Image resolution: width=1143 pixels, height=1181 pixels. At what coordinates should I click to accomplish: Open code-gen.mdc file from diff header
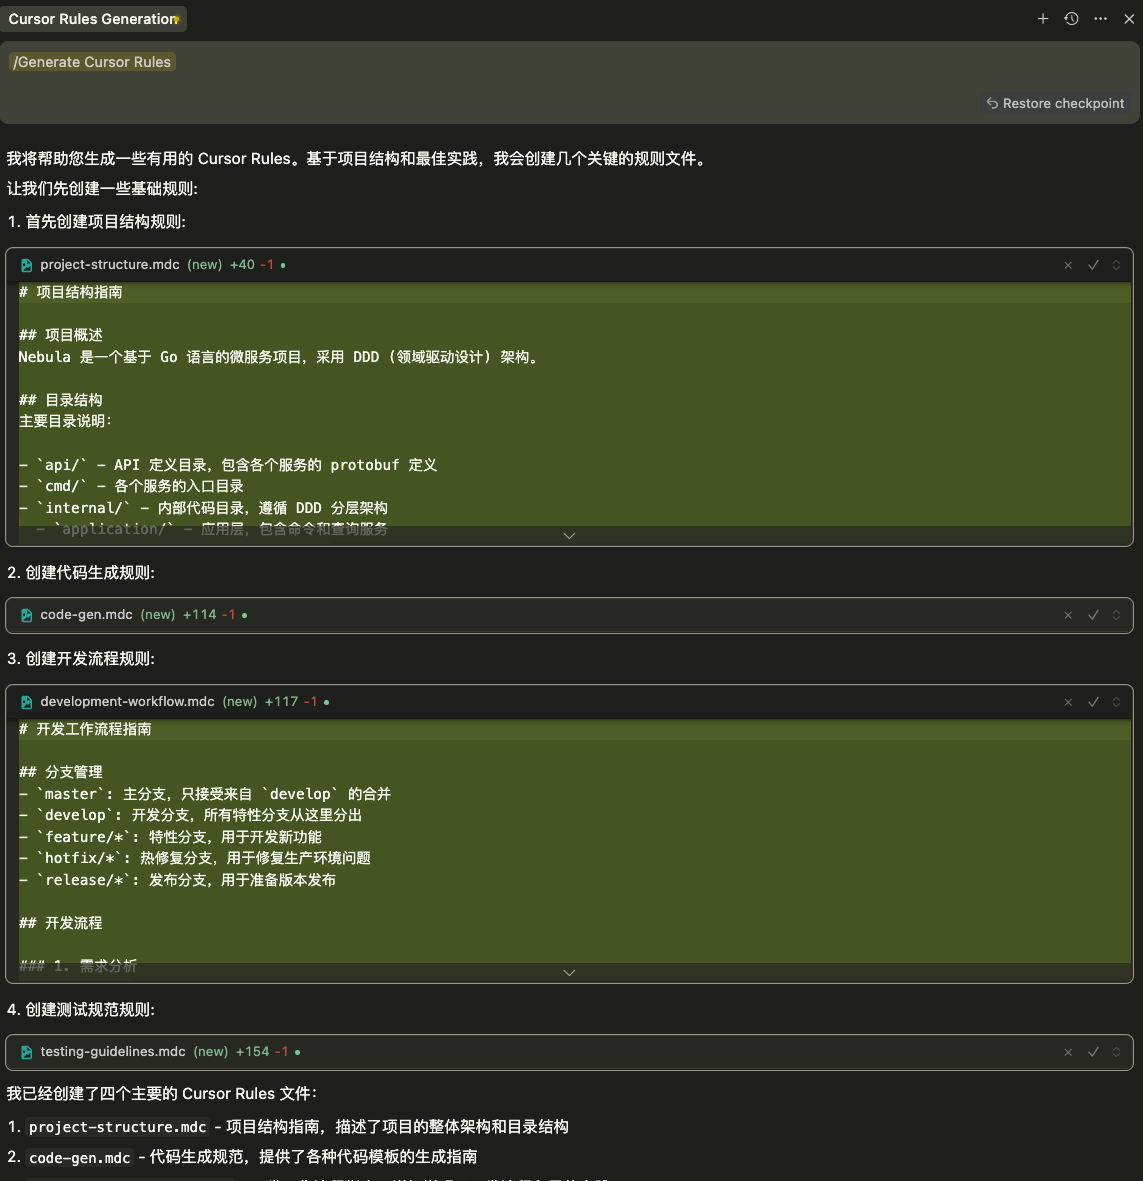click(x=87, y=615)
